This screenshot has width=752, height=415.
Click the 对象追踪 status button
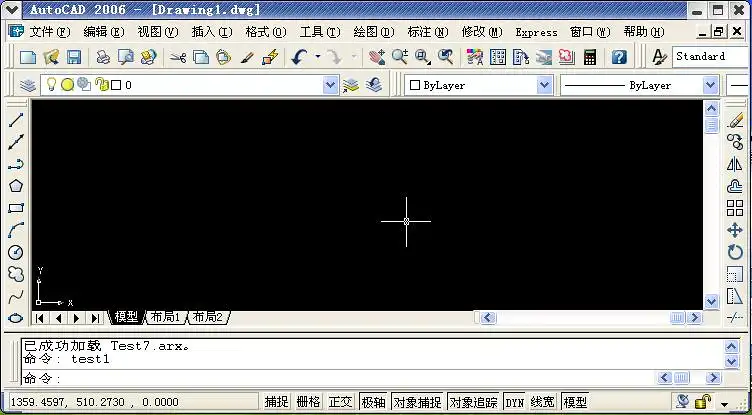pos(472,402)
